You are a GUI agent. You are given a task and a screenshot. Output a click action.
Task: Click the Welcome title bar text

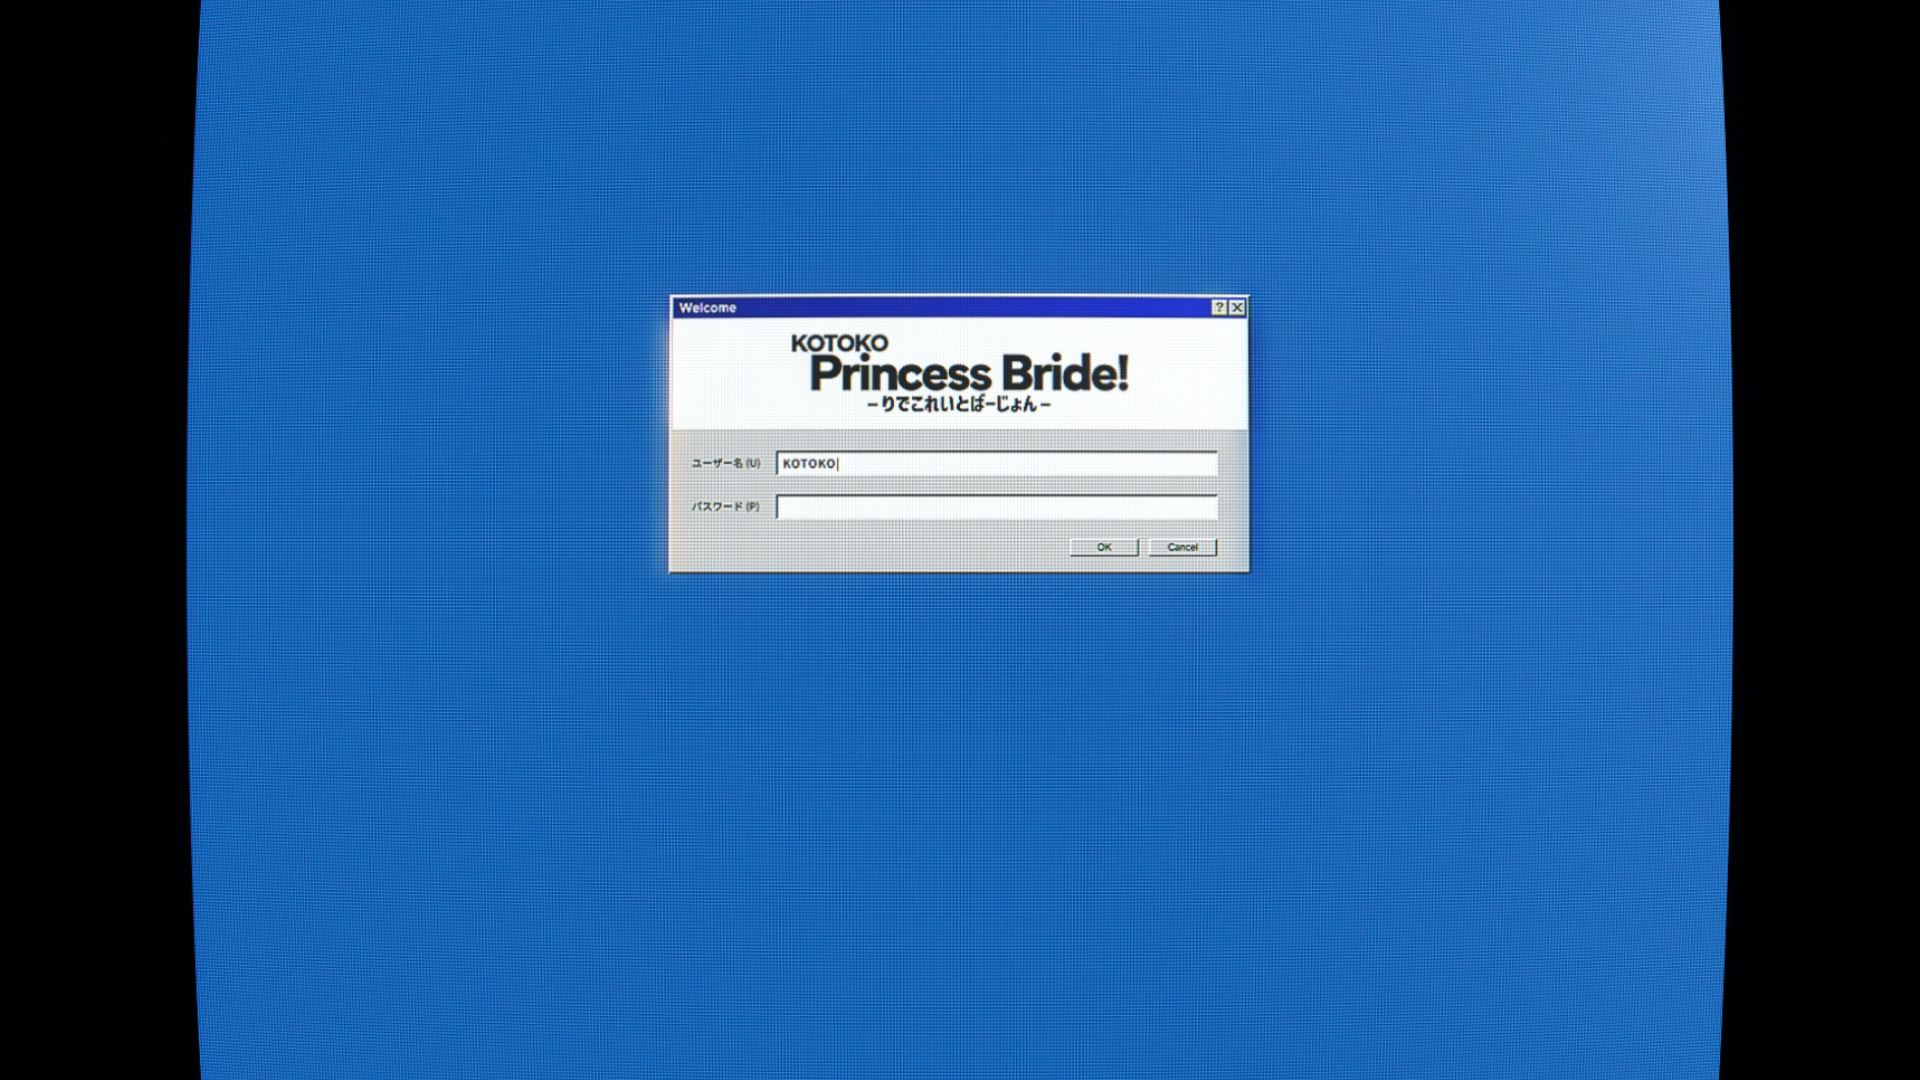(x=707, y=308)
